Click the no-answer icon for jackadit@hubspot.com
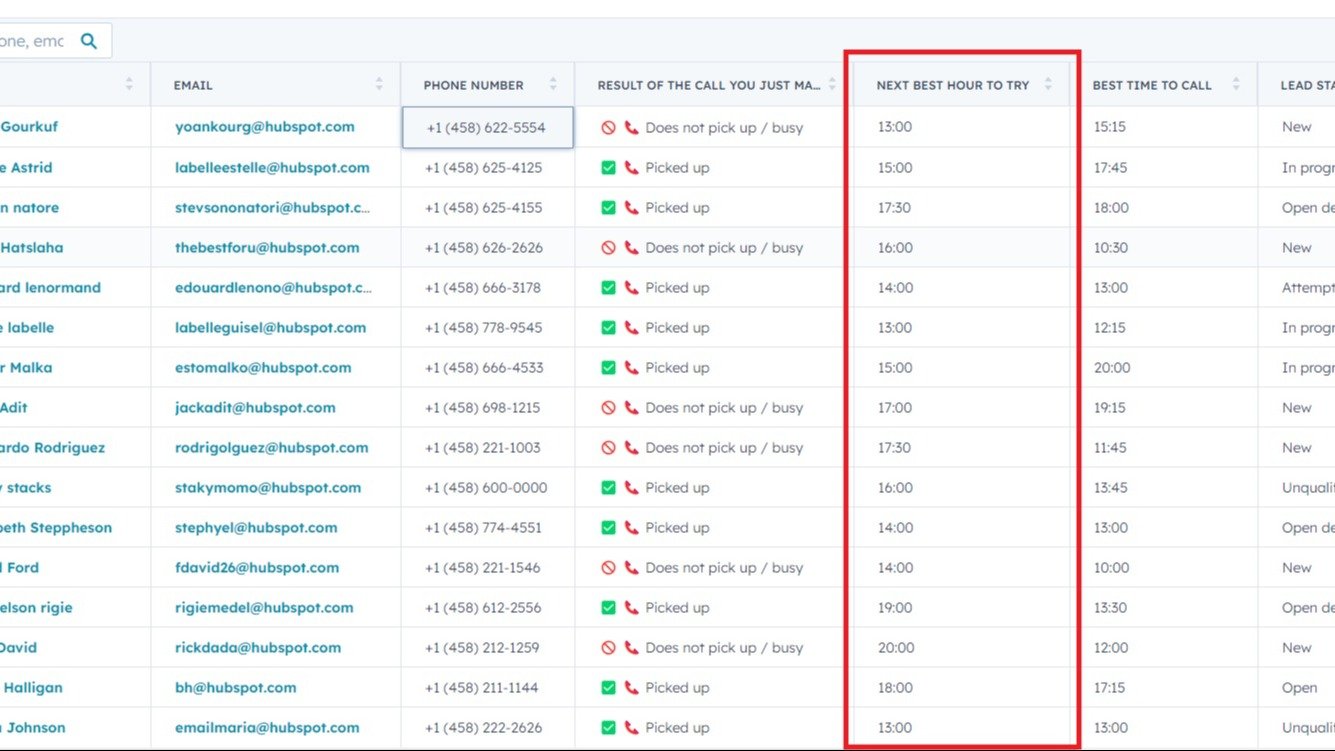 point(608,408)
